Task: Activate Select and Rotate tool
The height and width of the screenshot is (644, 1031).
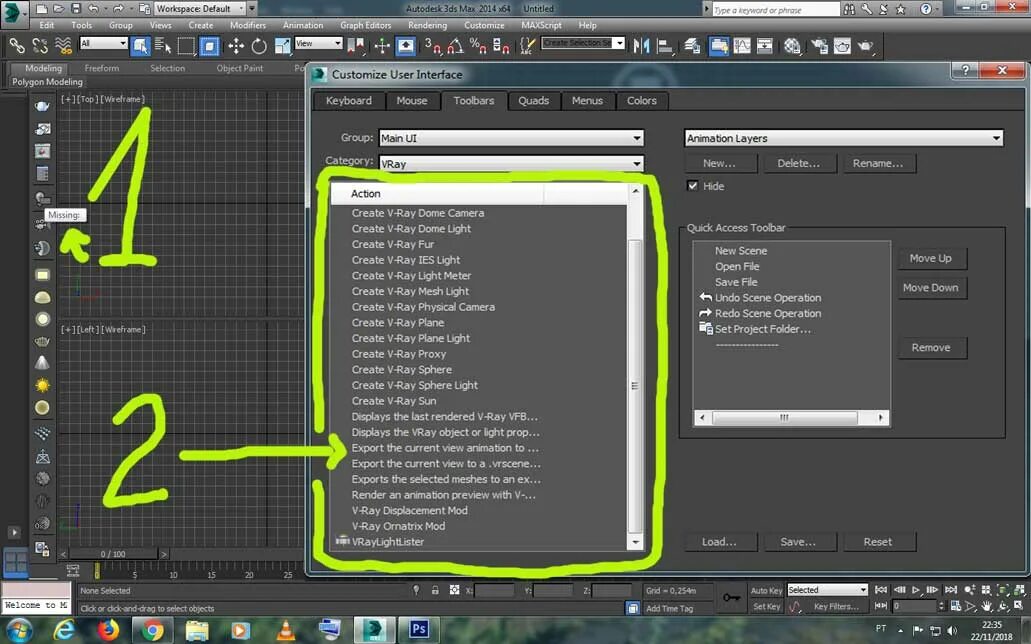Action: [x=259, y=45]
